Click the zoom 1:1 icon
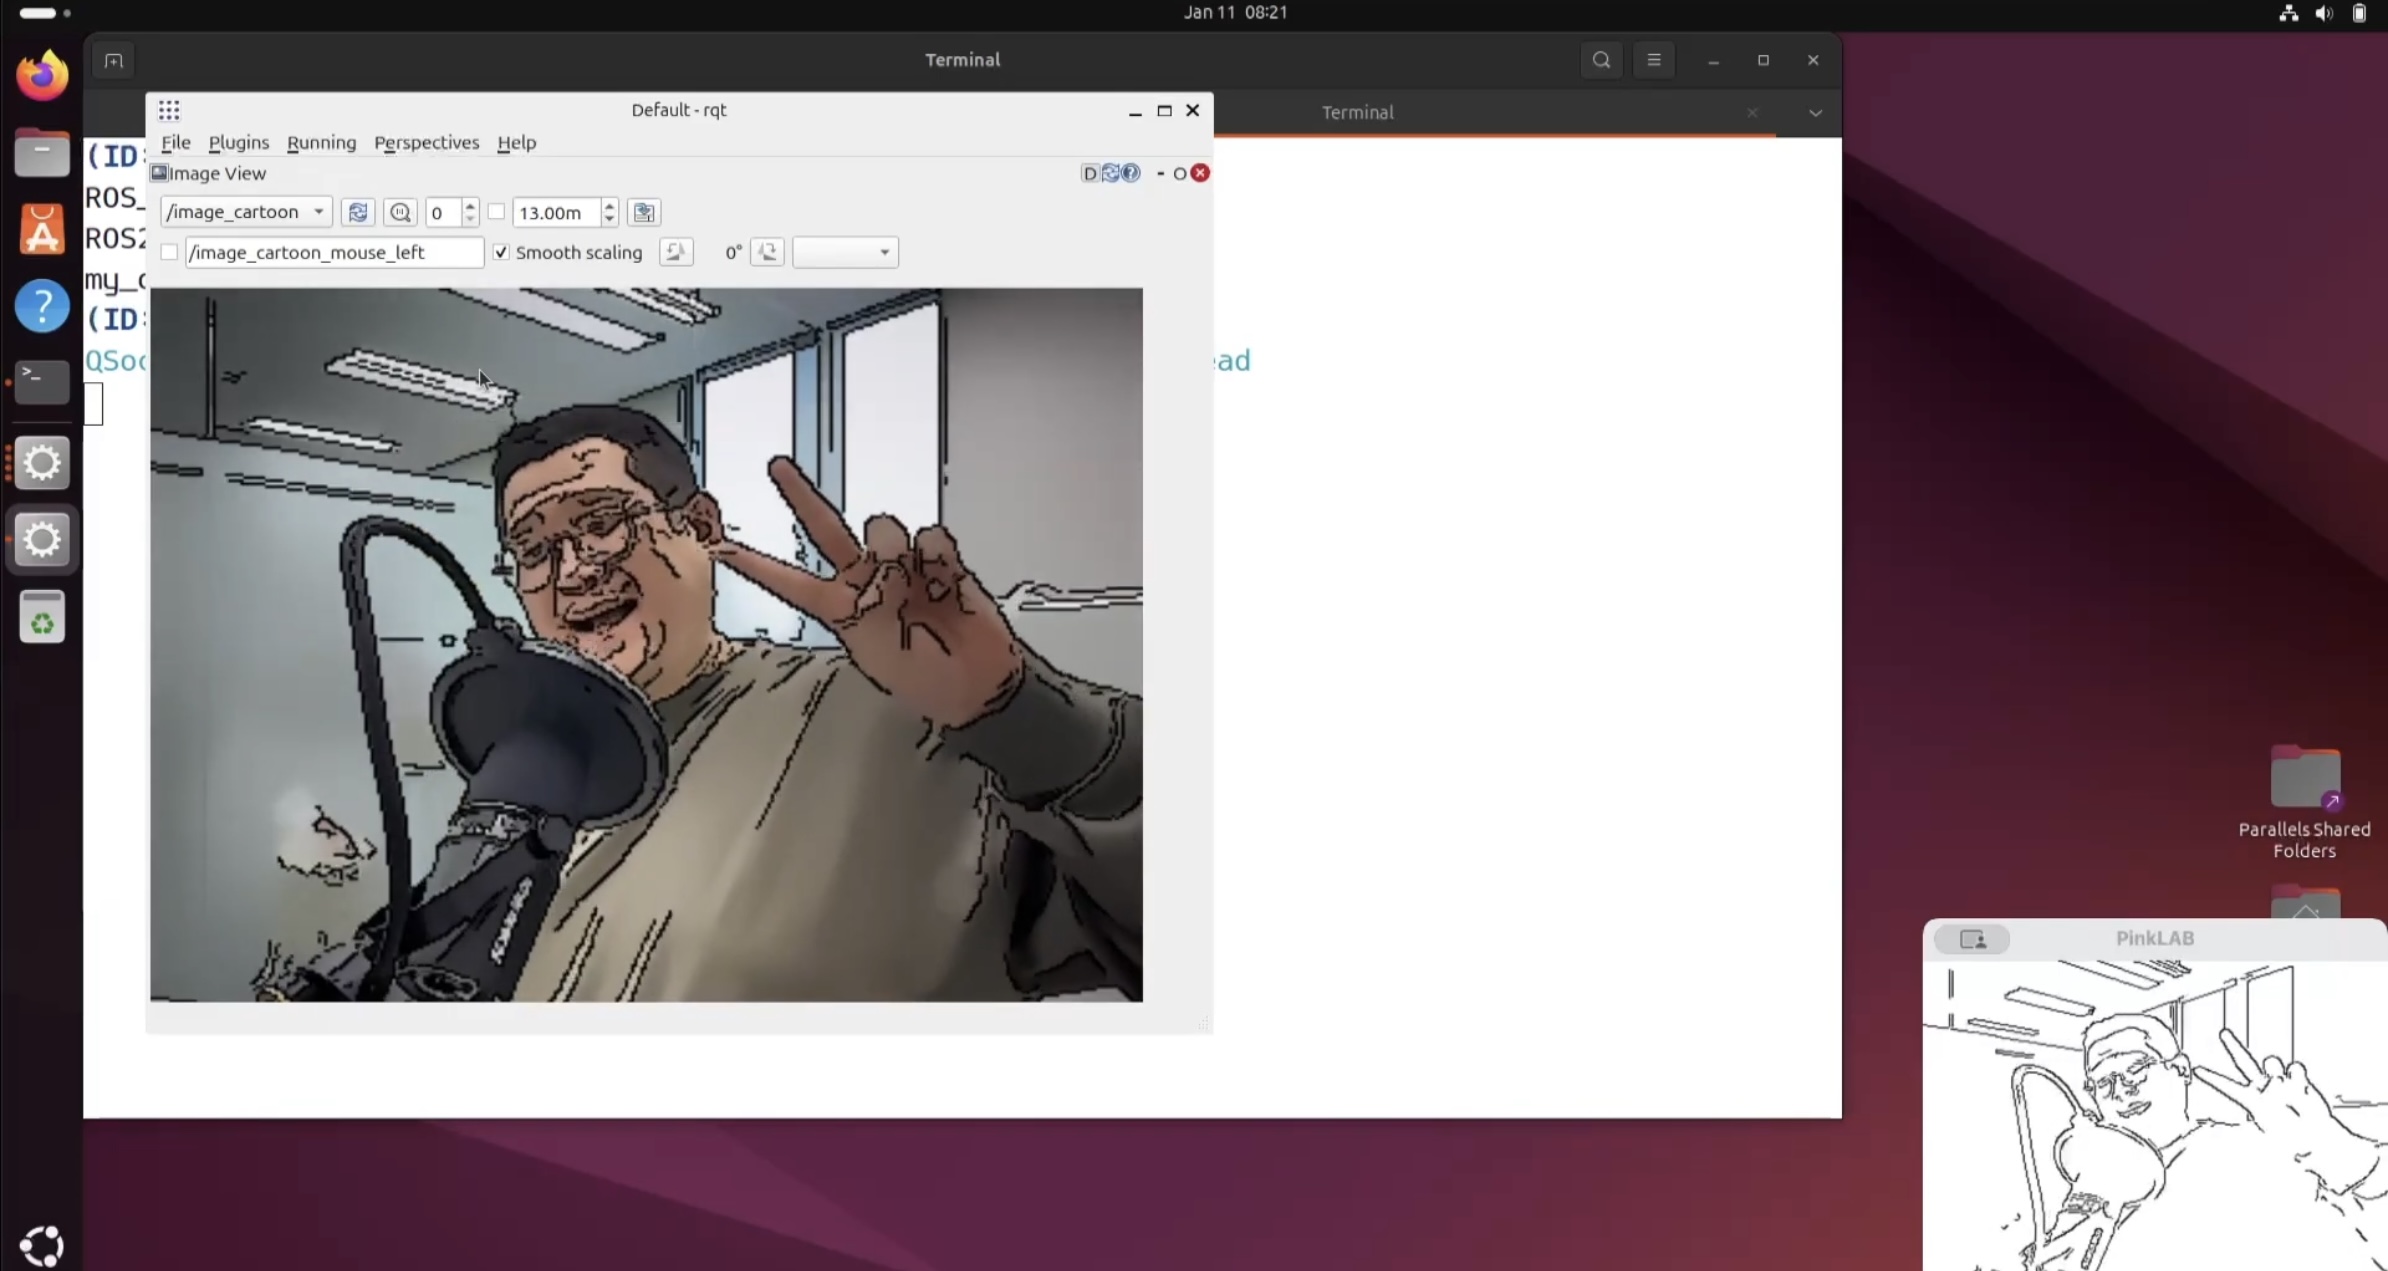Image resolution: width=2388 pixels, height=1271 pixels. pyautogui.click(x=400, y=212)
